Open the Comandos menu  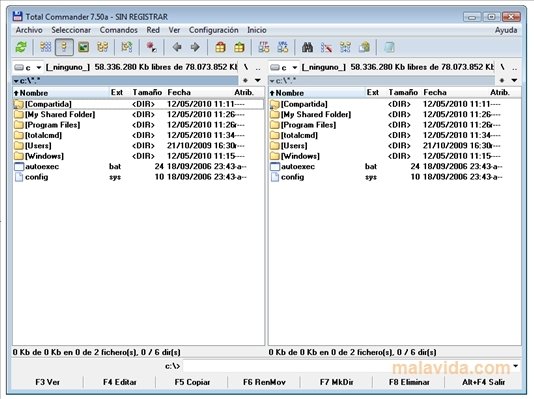pyautogui.click(x=119, y=30)
